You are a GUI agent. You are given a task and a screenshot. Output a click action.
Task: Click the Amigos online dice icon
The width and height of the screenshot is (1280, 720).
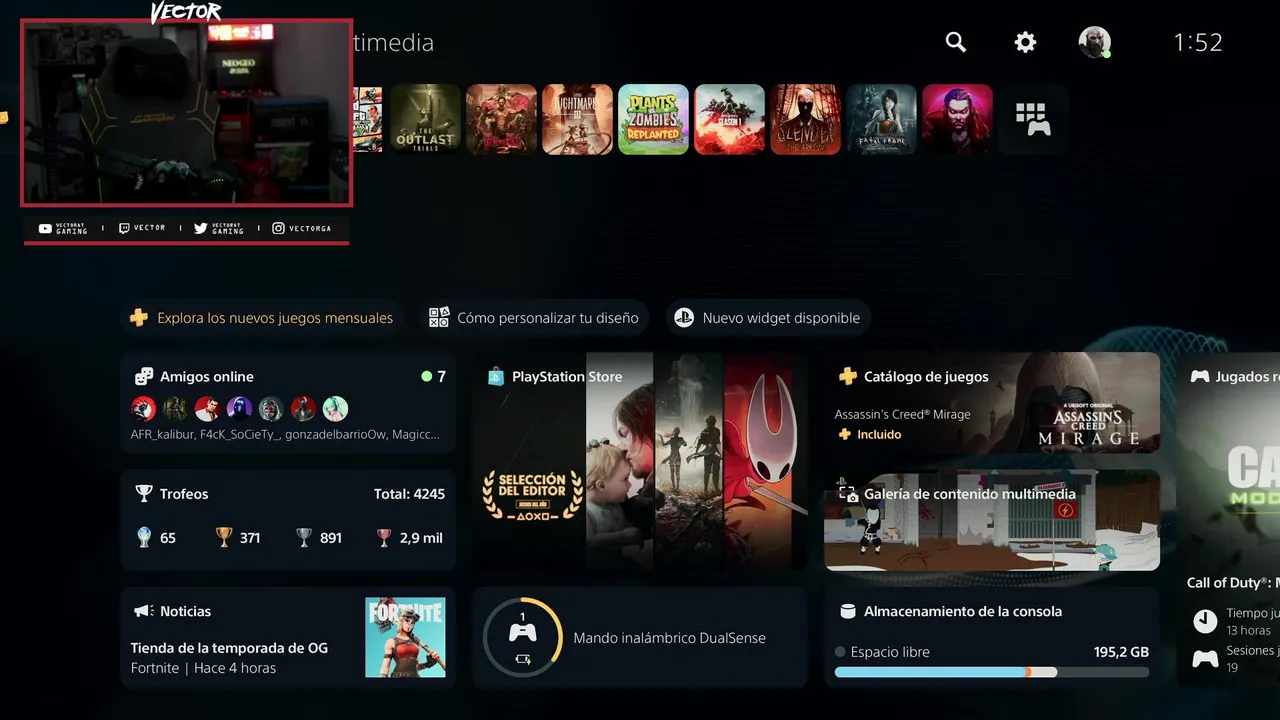coord(144,377)
